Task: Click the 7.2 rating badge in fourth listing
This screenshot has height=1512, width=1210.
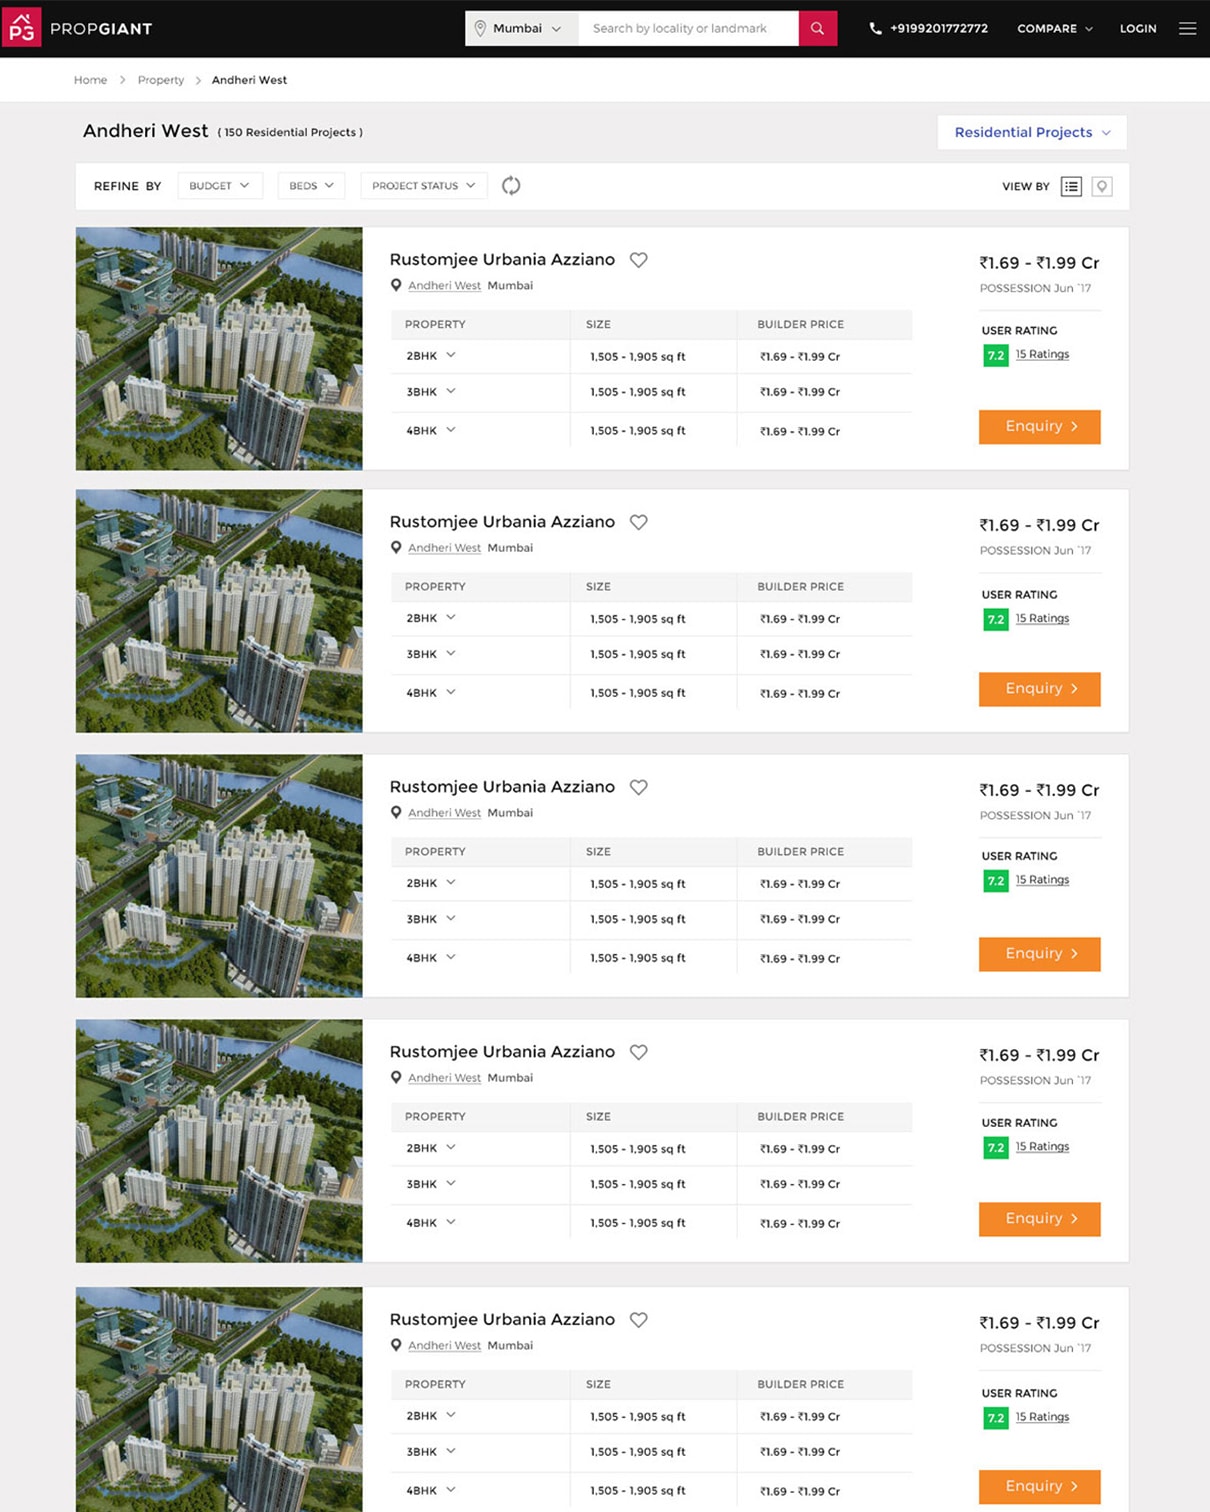Action: (996, 1147)
